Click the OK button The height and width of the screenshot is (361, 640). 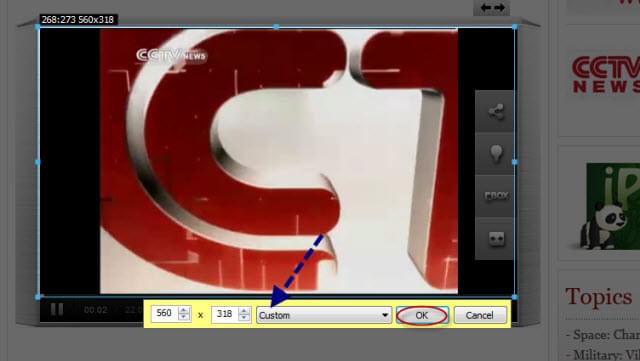pos(422,315)
